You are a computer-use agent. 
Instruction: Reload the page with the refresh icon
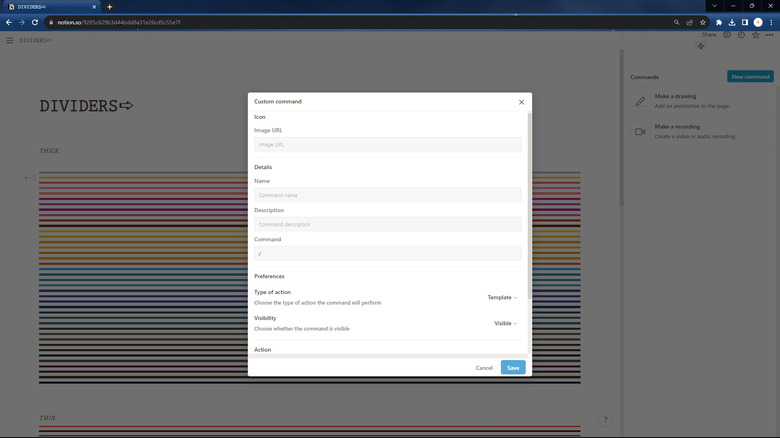click(x=35, y=22)
